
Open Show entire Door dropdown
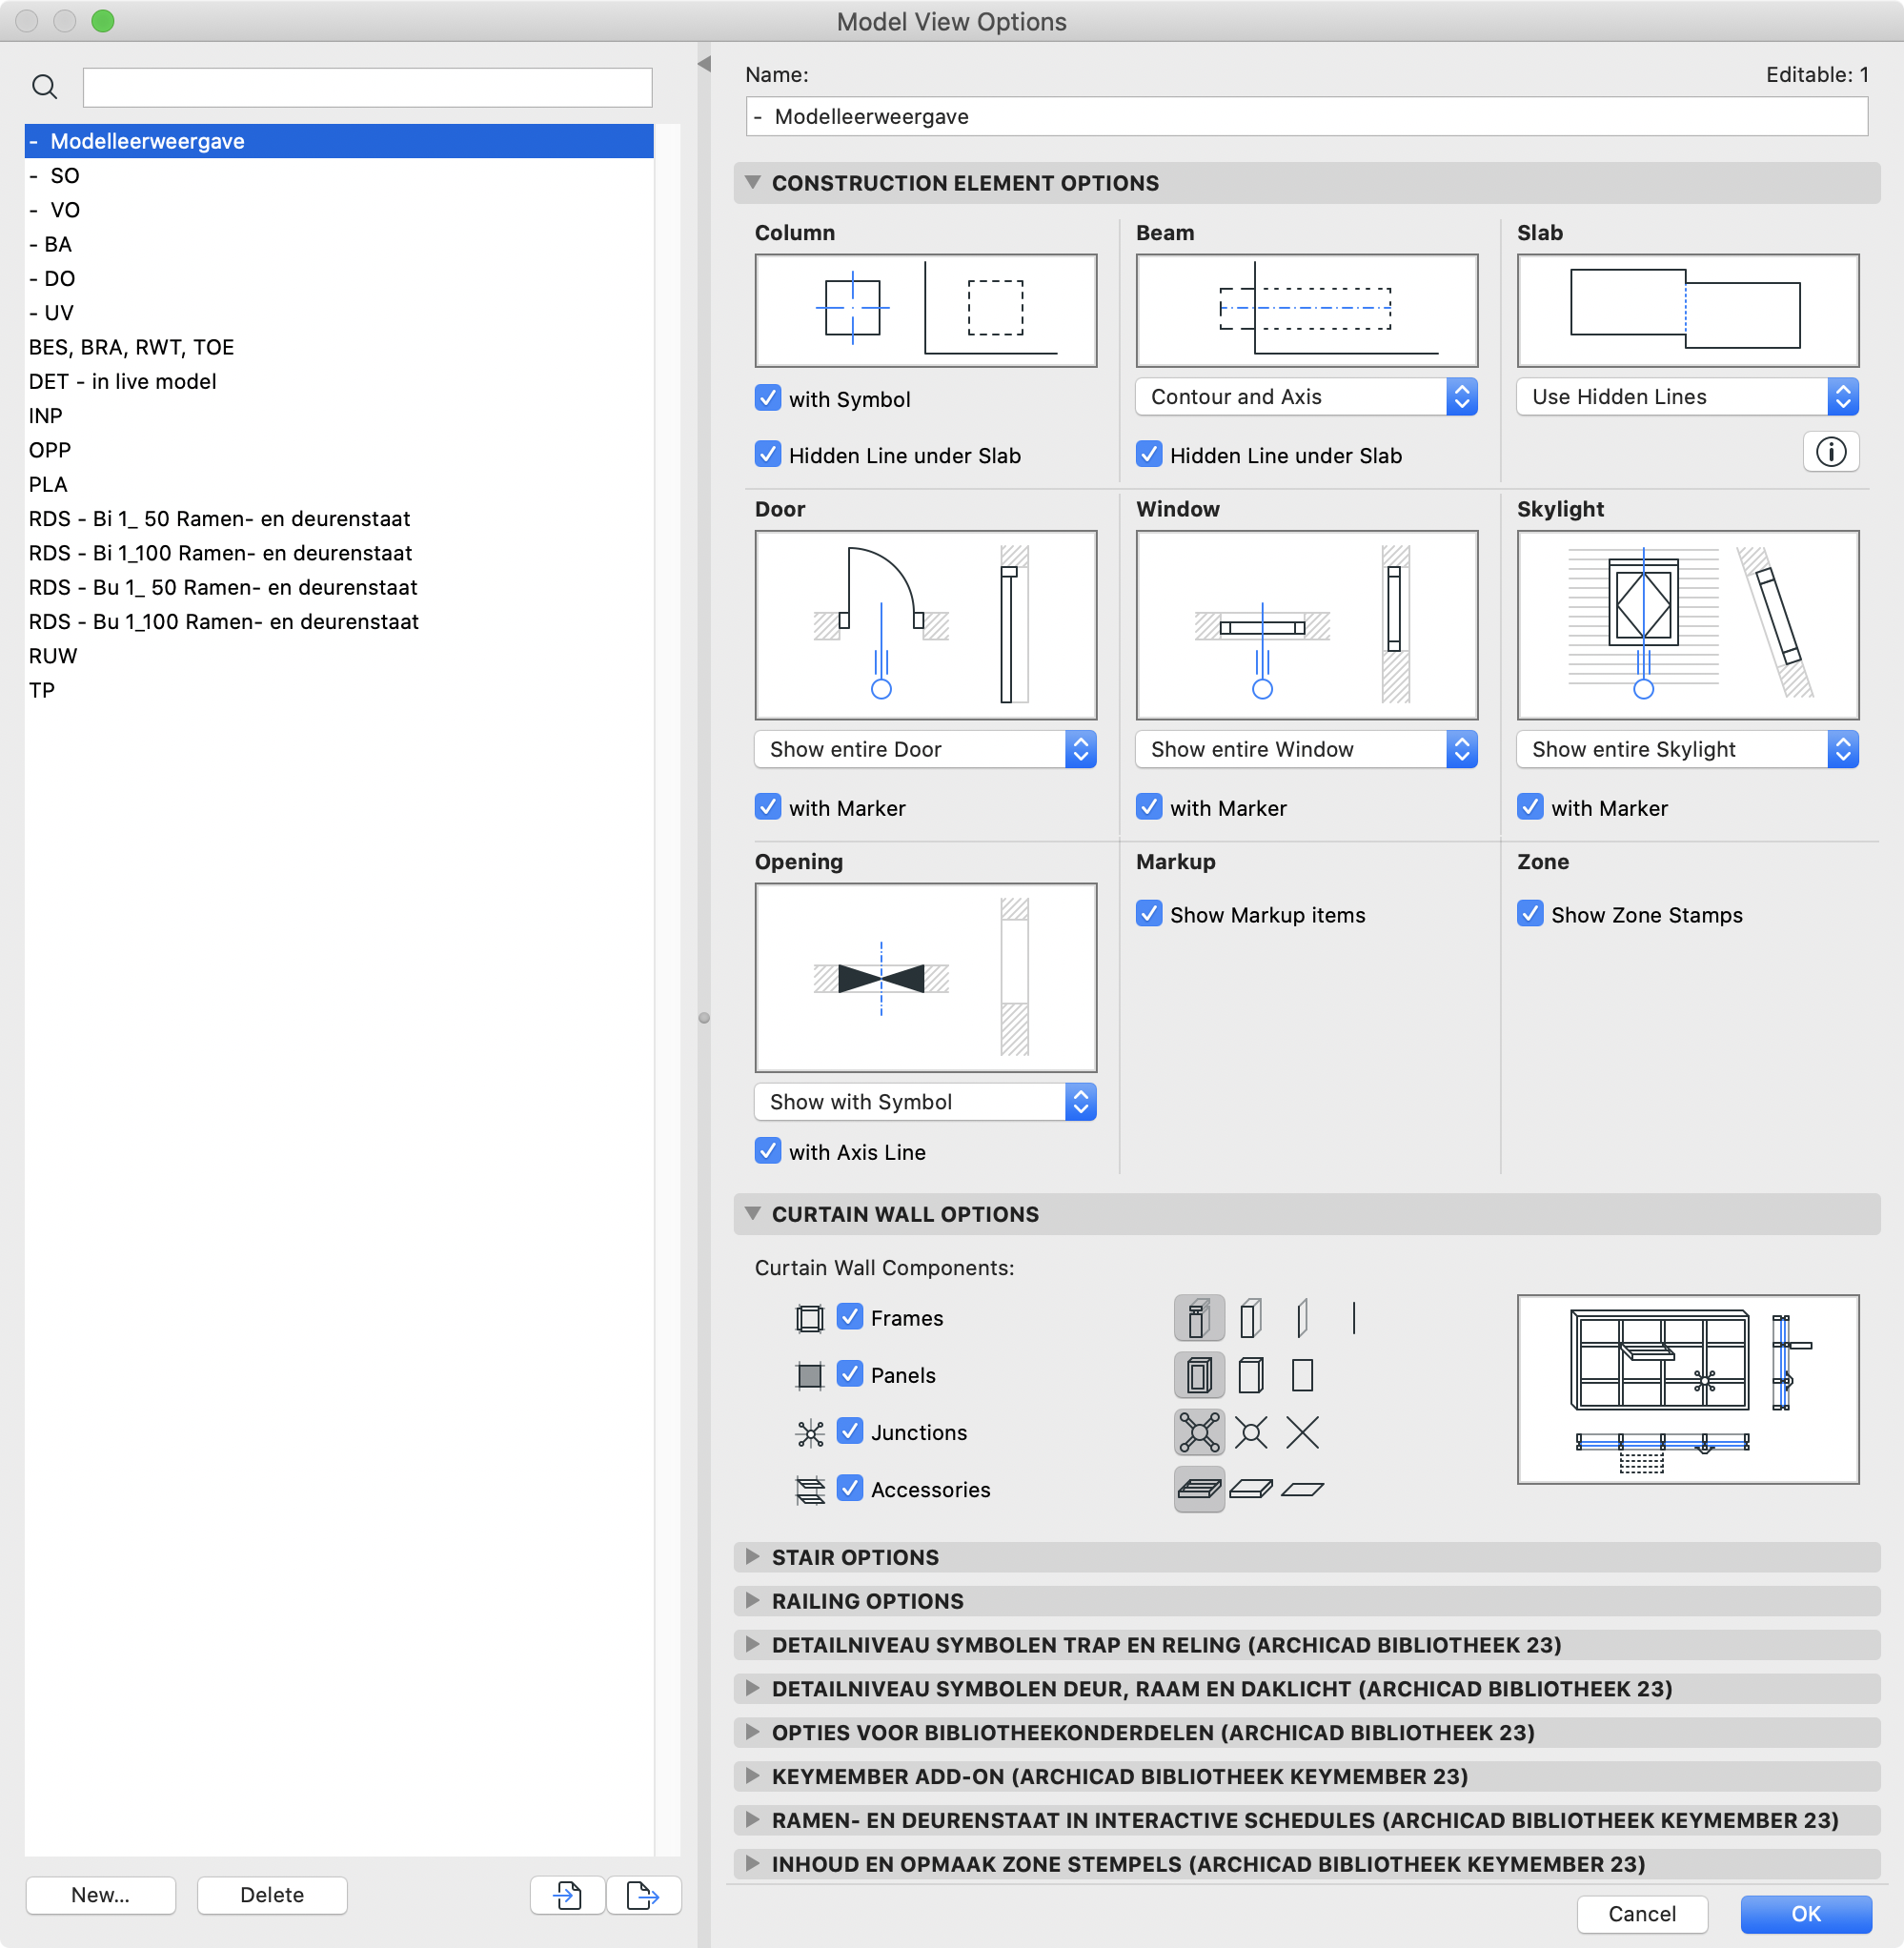[925, 749]
